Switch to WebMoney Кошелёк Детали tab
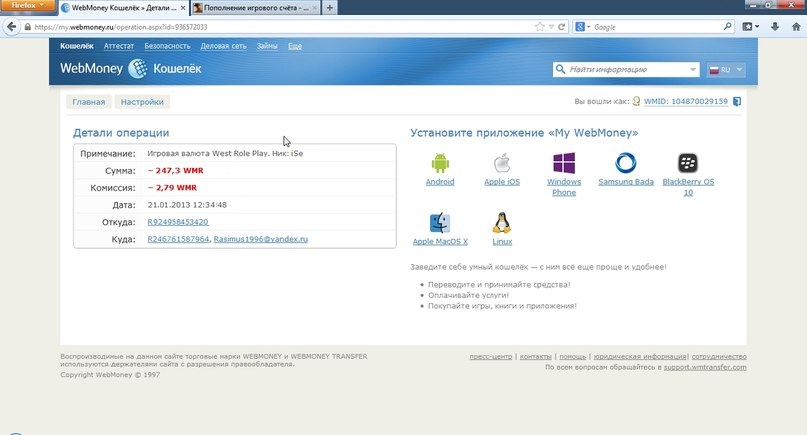 click(122, 8)
